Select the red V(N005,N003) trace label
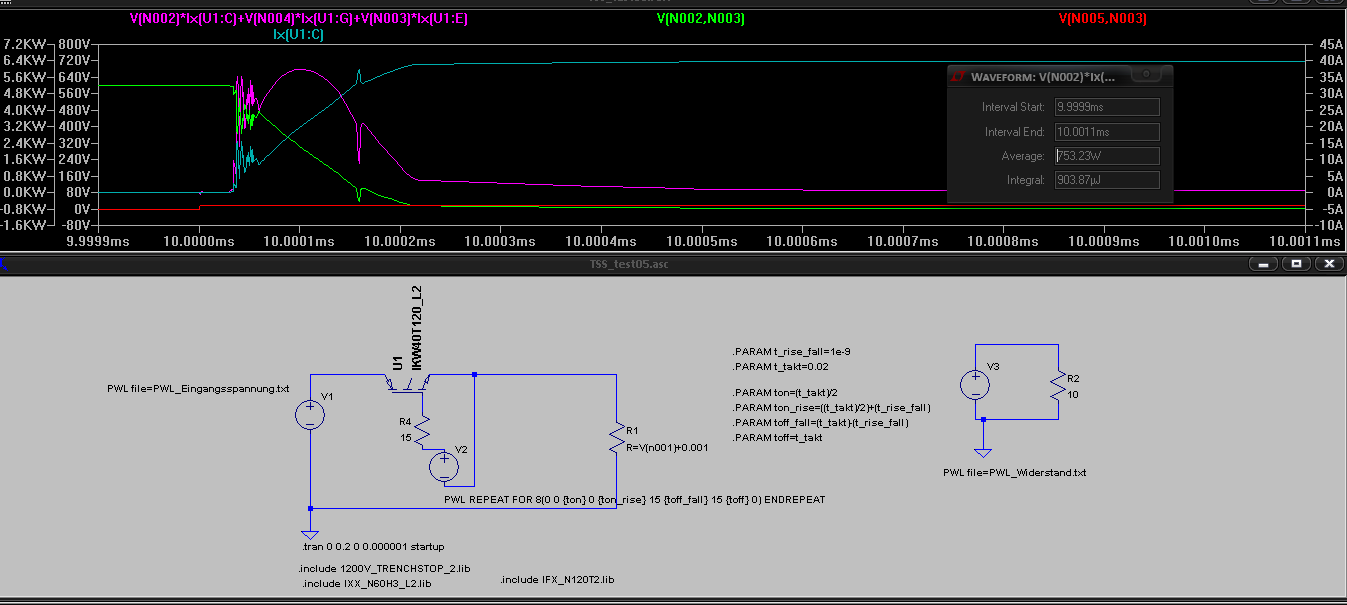The height and width of the screenshot is (605, 1347). tap(1102, 19)
